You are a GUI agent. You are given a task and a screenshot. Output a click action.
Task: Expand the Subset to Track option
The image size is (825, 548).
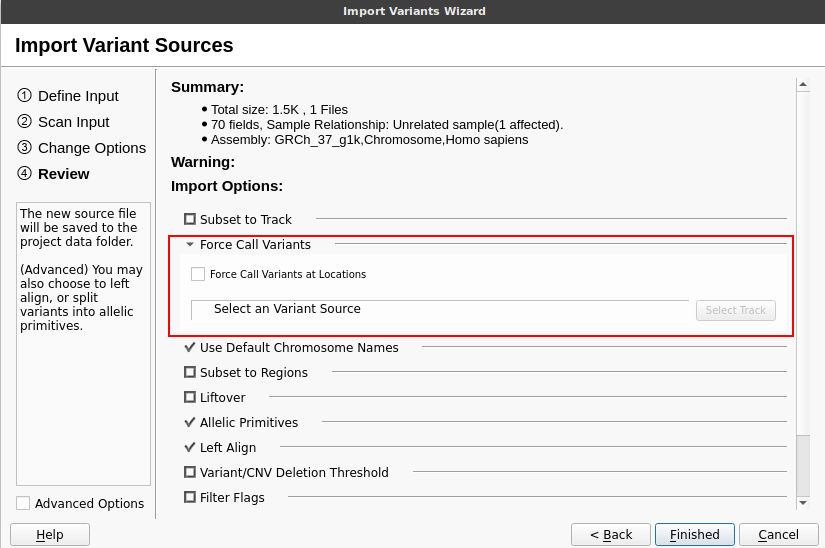[189, 219]
